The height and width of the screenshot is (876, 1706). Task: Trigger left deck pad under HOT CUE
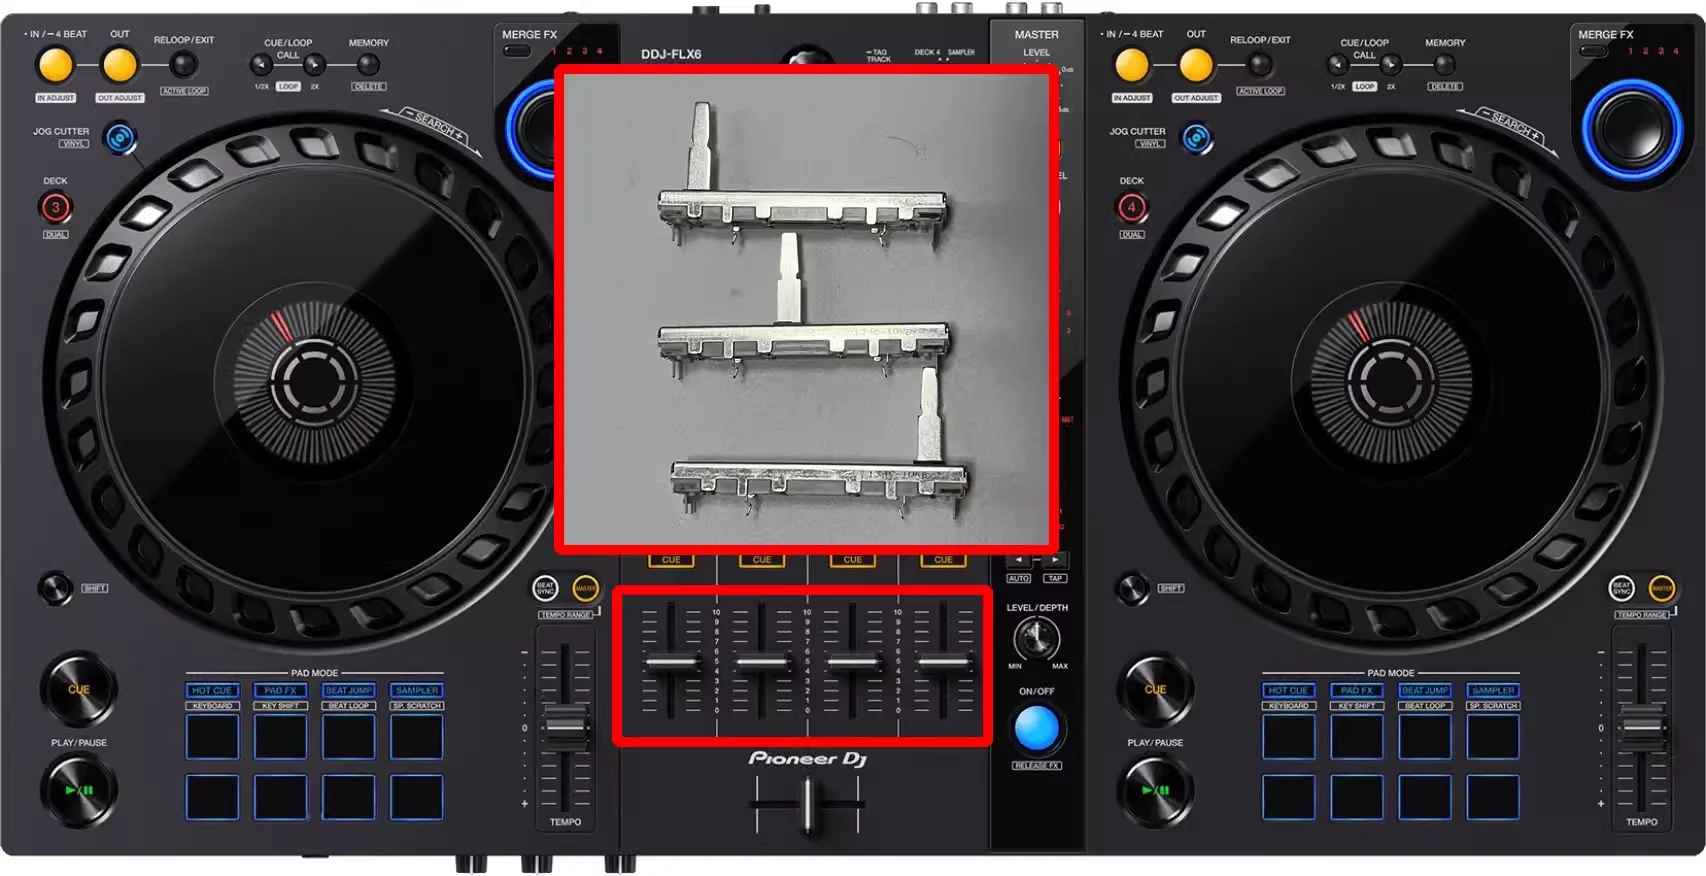point(212,737)
